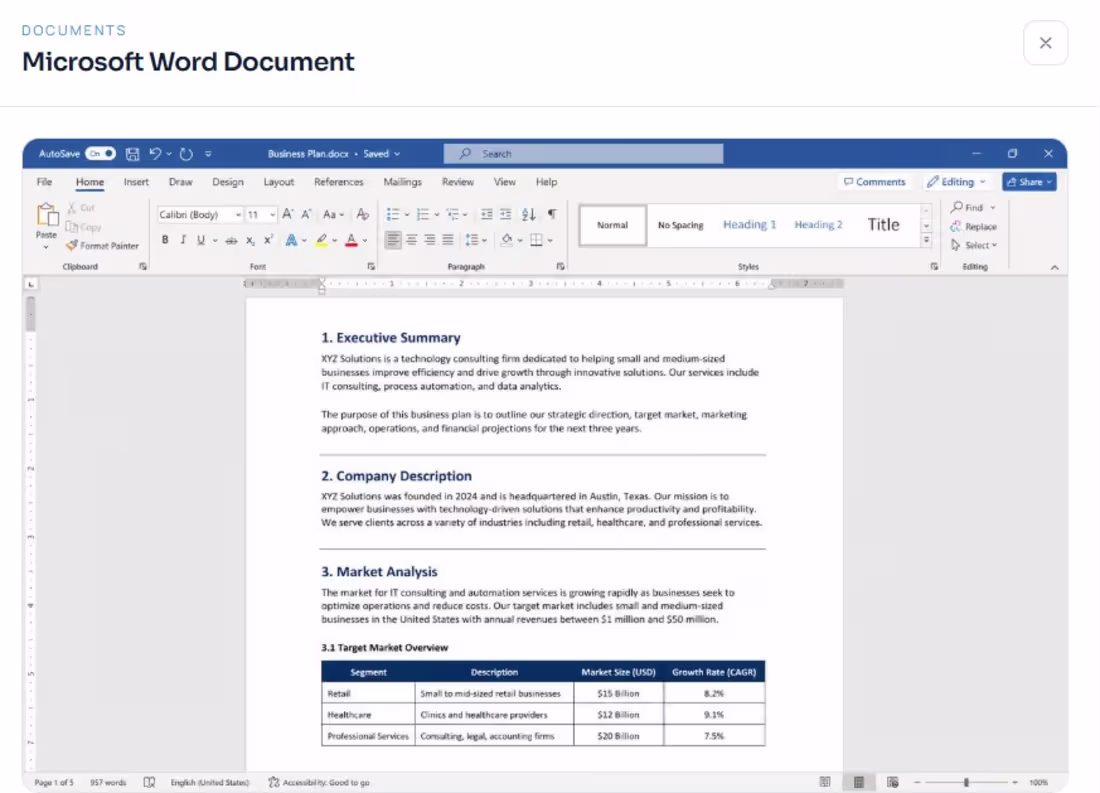The image size is (1100, 793).
Task: Toggle the paragraph marks pilcrow
Action: pos(552,214)
